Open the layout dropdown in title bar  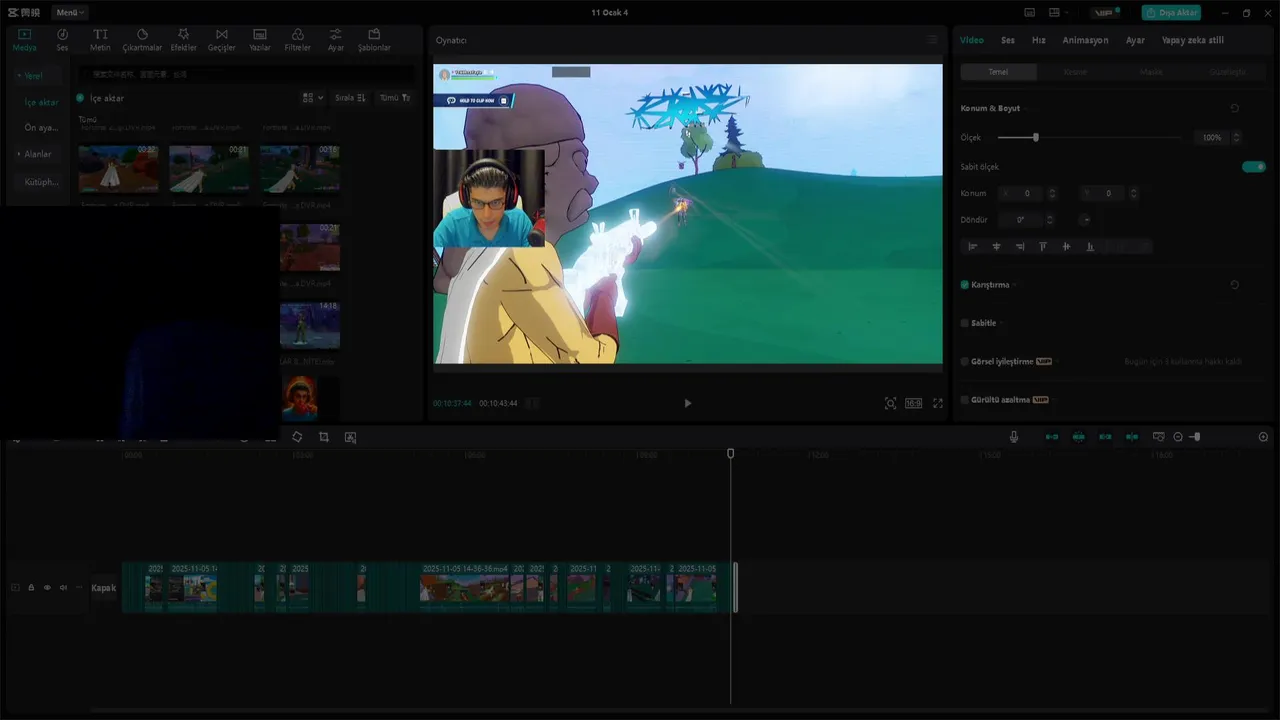pyautogui.click(x=1058, y=13)
